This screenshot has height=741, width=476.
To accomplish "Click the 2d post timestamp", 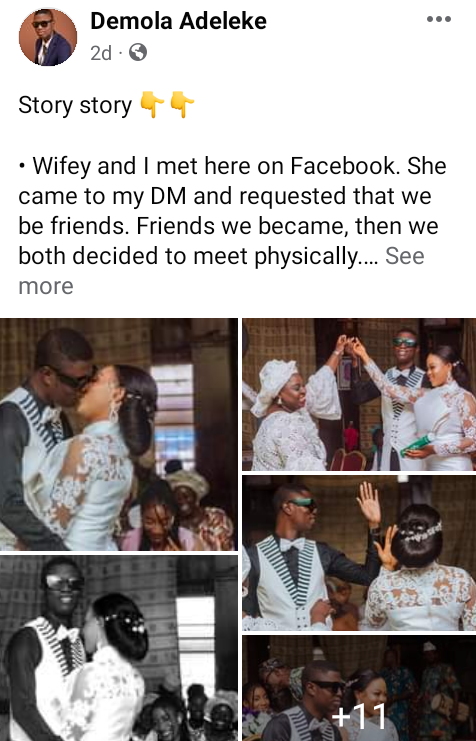I will tap(101, 53).
